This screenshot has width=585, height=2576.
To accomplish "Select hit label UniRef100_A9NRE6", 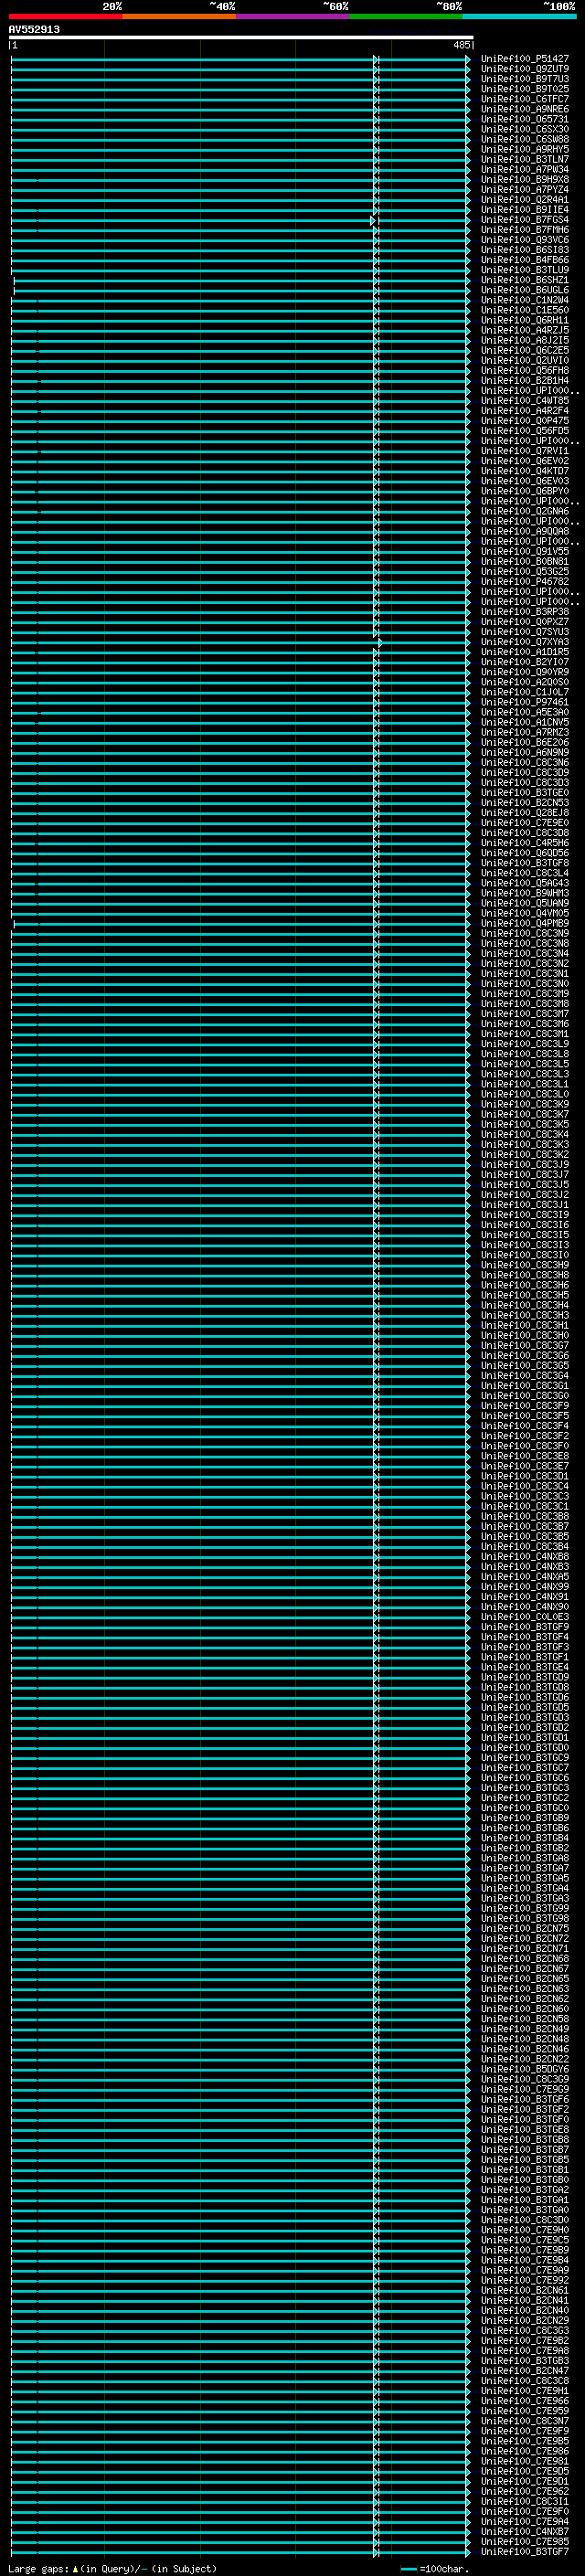I will coord(524,109).
